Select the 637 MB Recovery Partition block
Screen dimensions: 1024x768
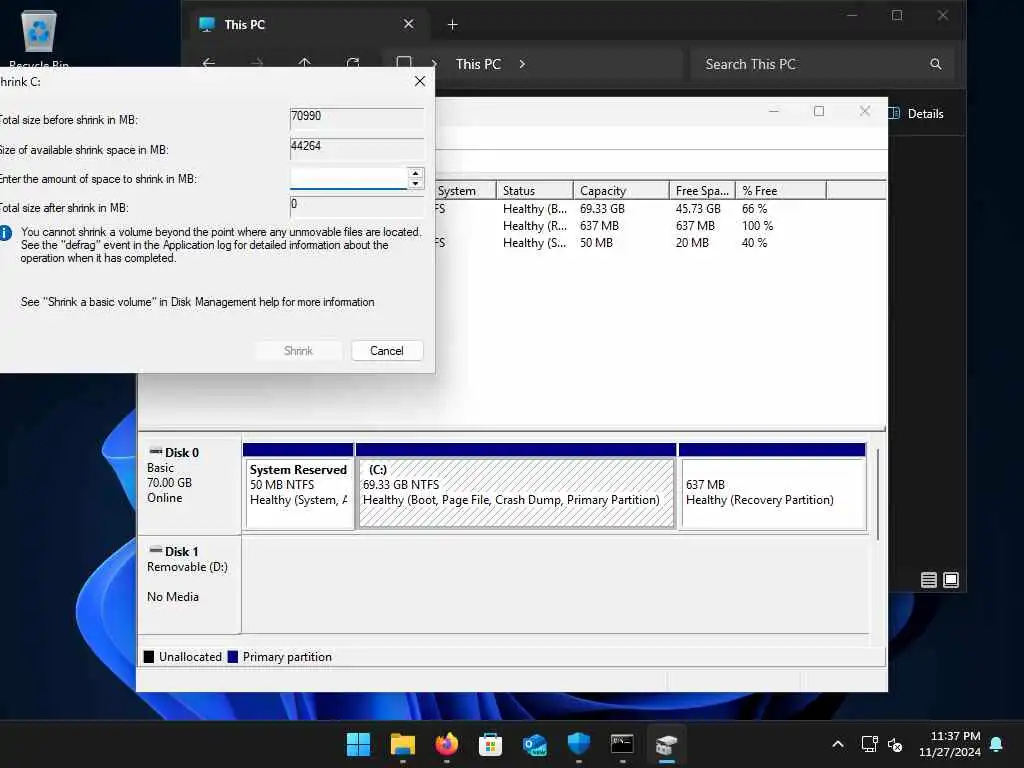773,487
